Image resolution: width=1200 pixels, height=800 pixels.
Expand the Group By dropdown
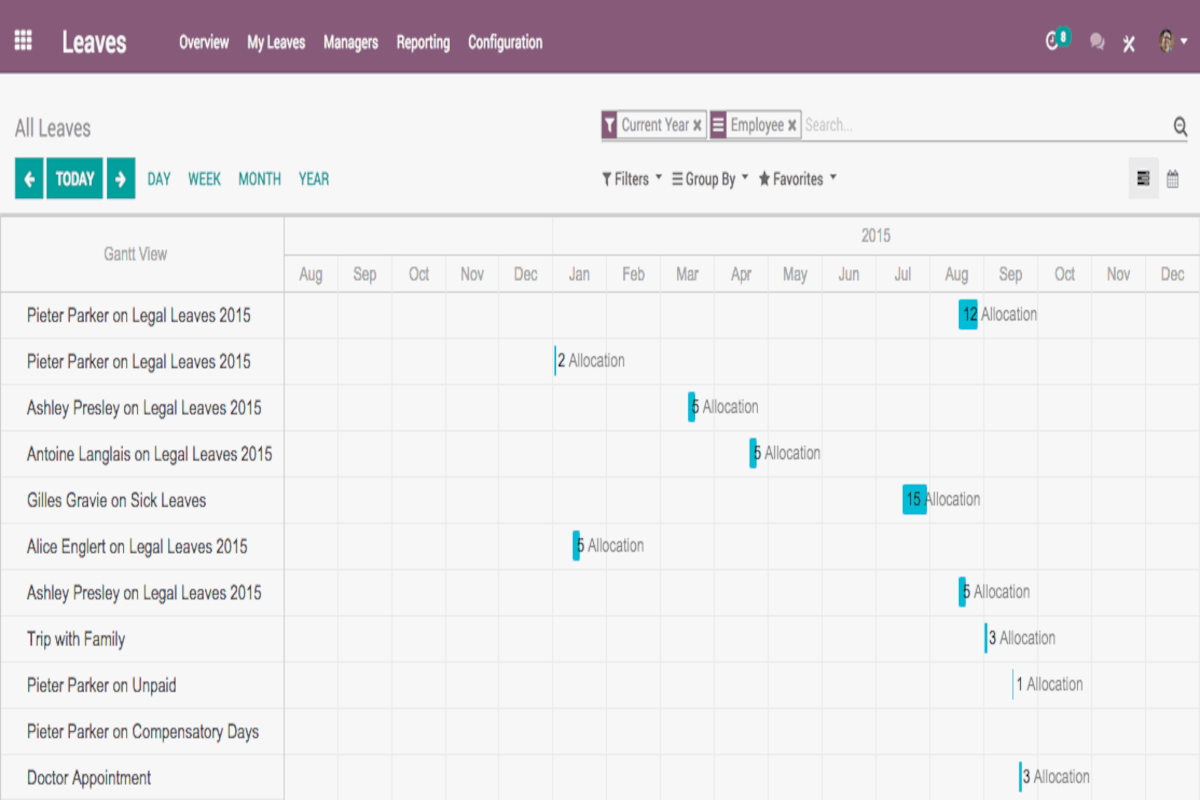click(x=710, y=179)
